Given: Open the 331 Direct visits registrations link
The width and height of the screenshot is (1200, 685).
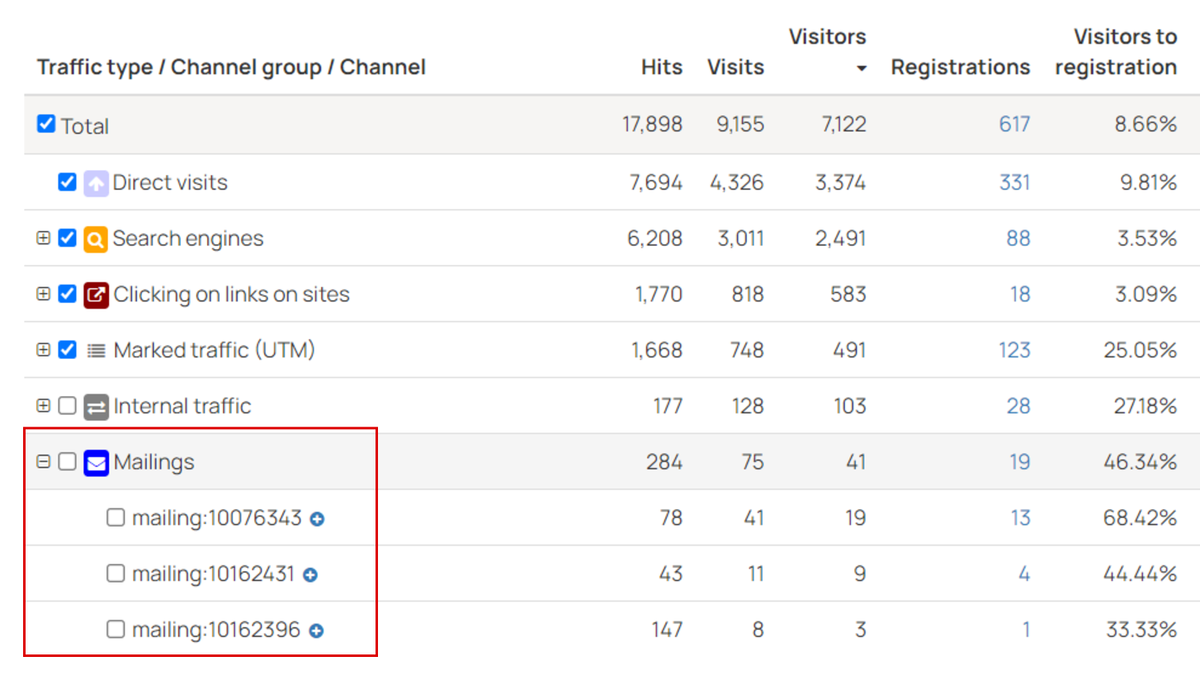Looking at the screenshot, I should pos(1014,183).
